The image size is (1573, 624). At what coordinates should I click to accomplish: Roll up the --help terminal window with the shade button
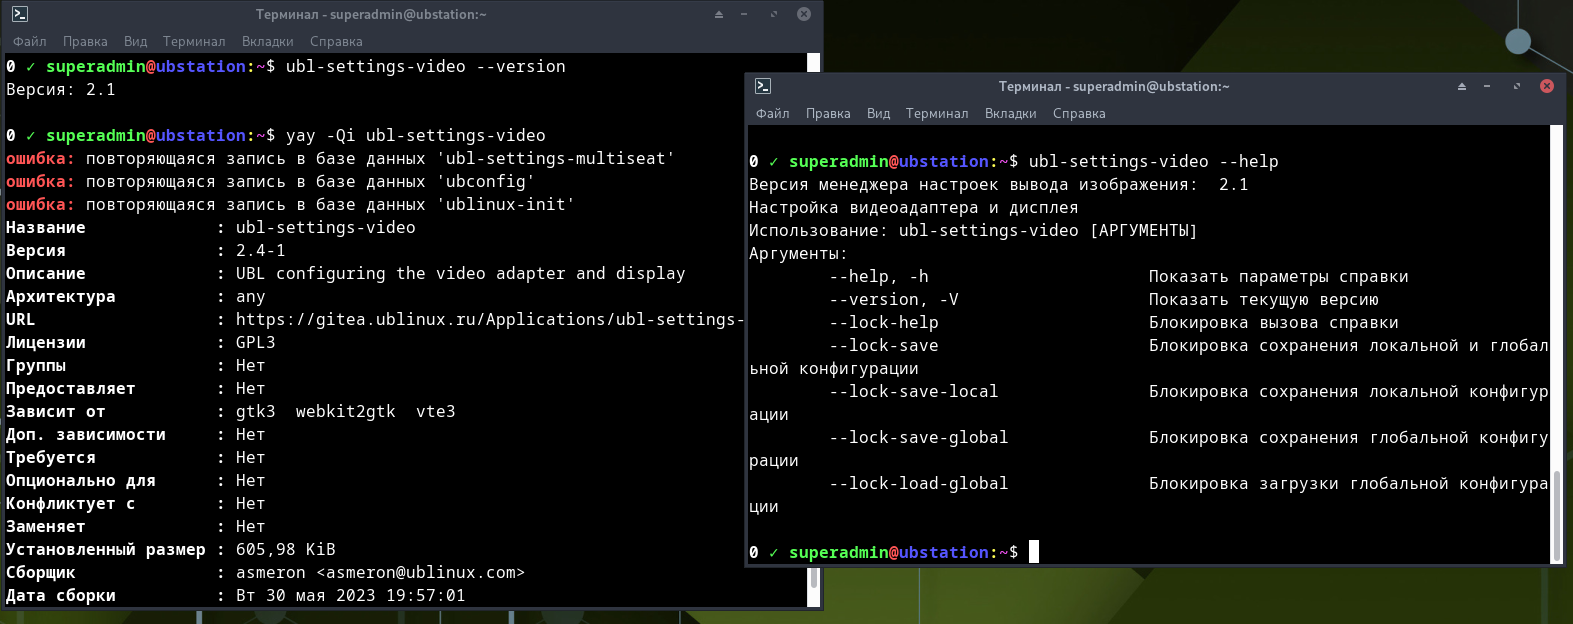coord(1461,86)
